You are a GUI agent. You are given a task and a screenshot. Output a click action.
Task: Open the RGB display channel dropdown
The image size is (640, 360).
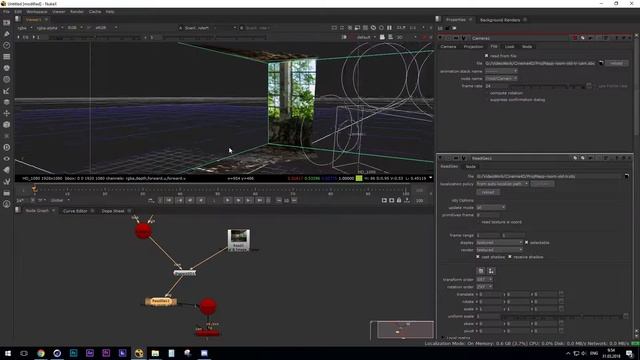pyautogui.click(x=75, y=28)
